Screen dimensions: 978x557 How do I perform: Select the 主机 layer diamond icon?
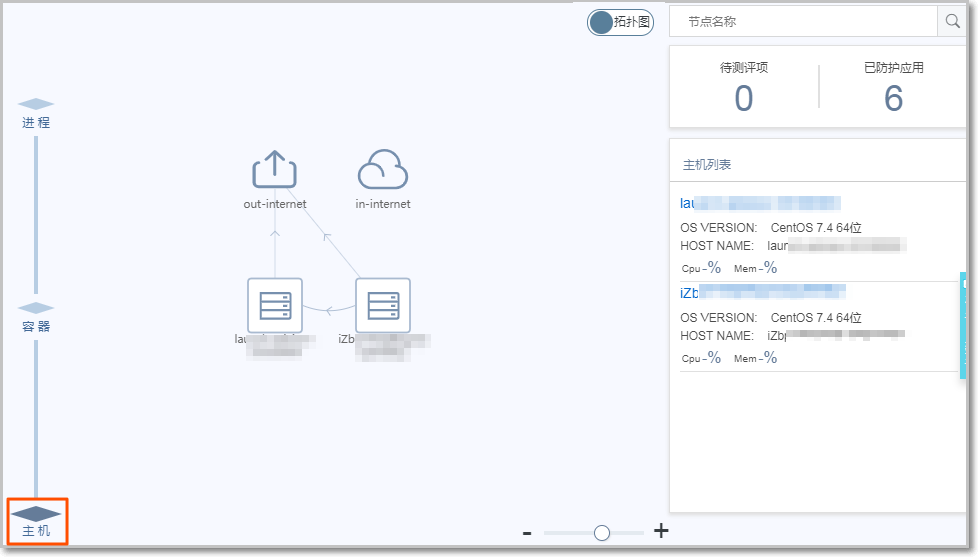(36, 513)
